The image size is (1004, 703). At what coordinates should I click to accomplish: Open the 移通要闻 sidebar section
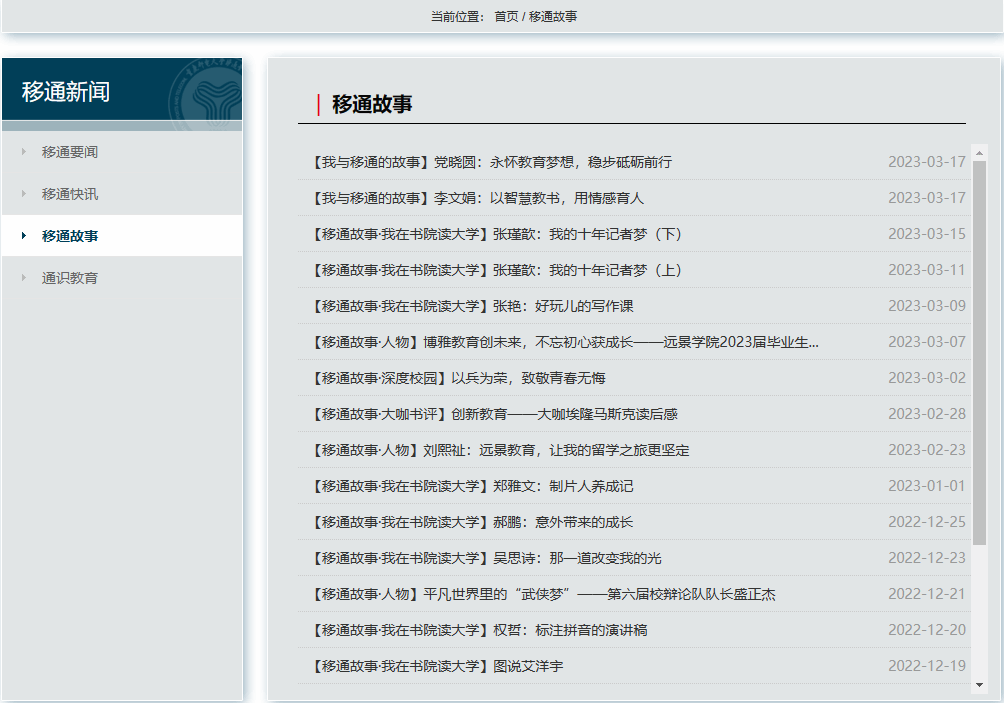pos(70,152)
